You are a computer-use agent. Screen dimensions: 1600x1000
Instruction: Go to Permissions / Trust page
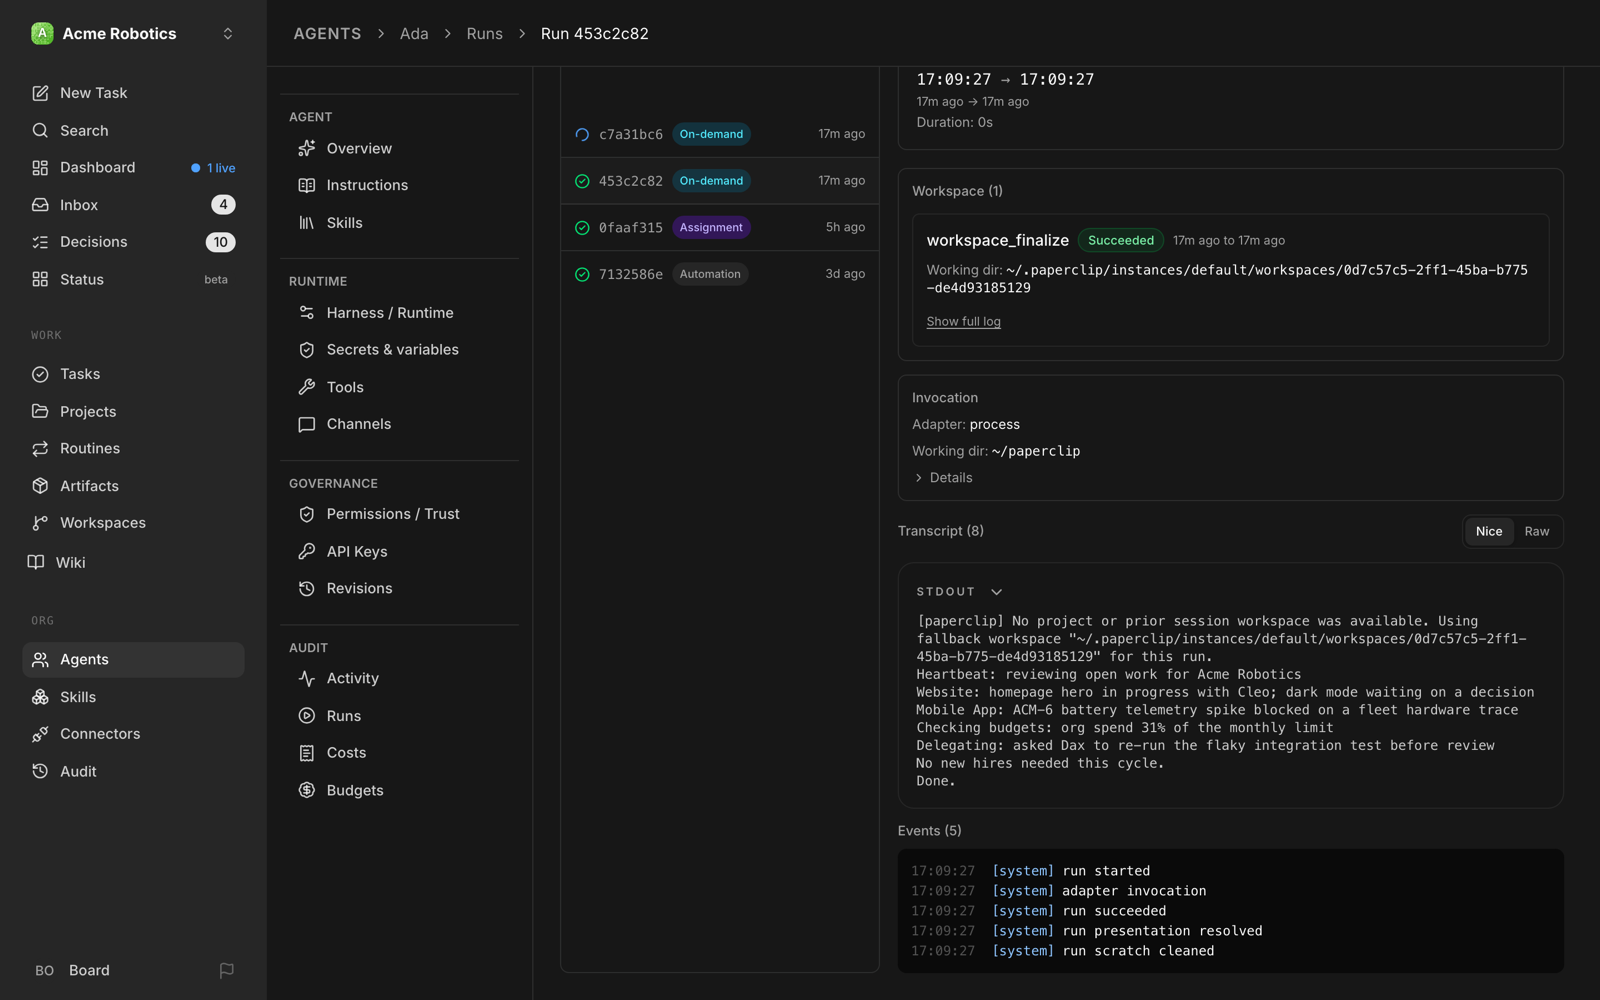click(399, 514)
